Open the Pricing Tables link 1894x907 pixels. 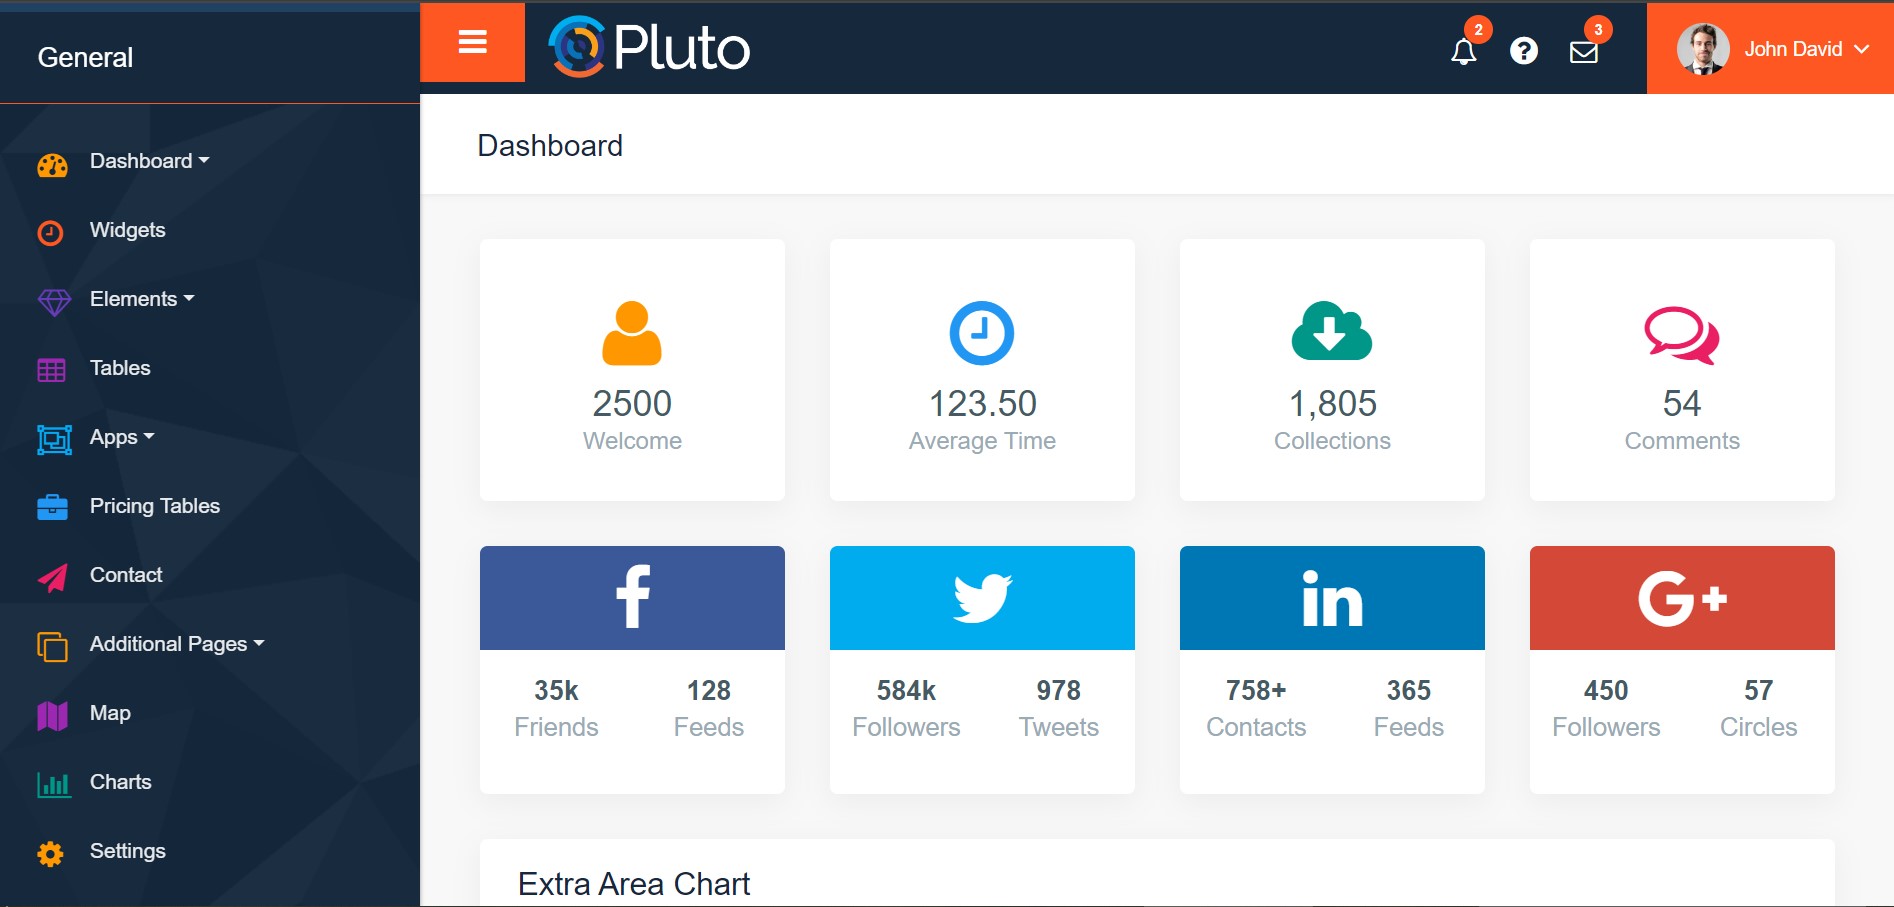(x=154, y=506)
